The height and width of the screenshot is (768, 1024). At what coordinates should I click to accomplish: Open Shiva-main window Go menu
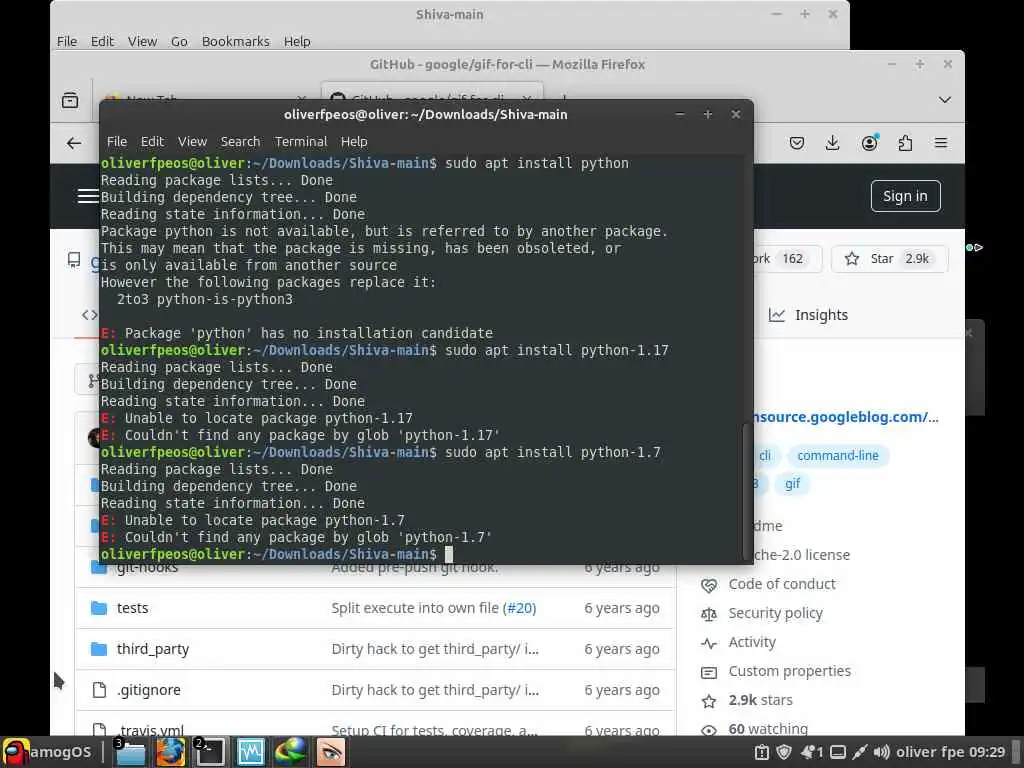click(x=179, y=41)
